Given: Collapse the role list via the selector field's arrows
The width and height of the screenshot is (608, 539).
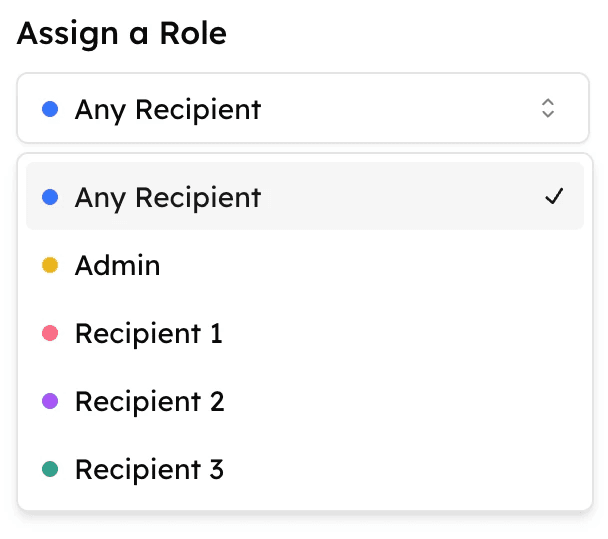Looking at the screenshot, I should click(x=547, y=108).
